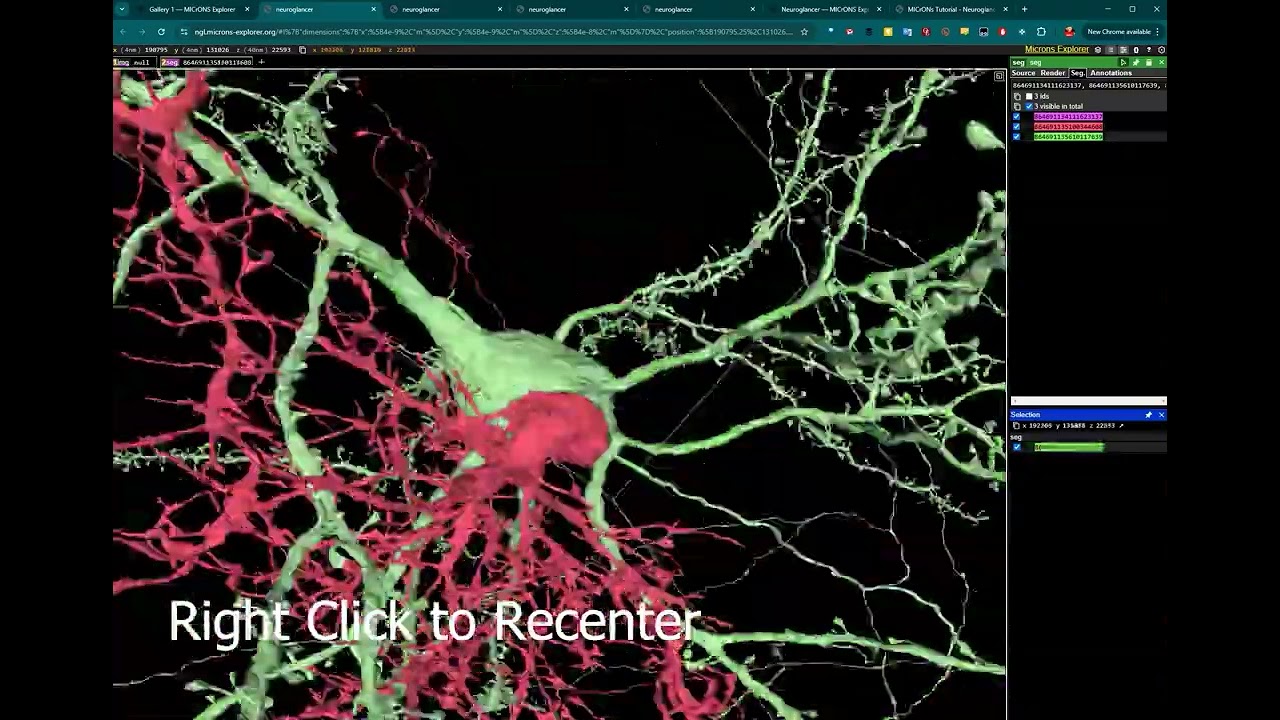Click the help question mark icon
The width and height of the screenshot is (1280, 720).
pyautogui.click(x=1148, y=50)
